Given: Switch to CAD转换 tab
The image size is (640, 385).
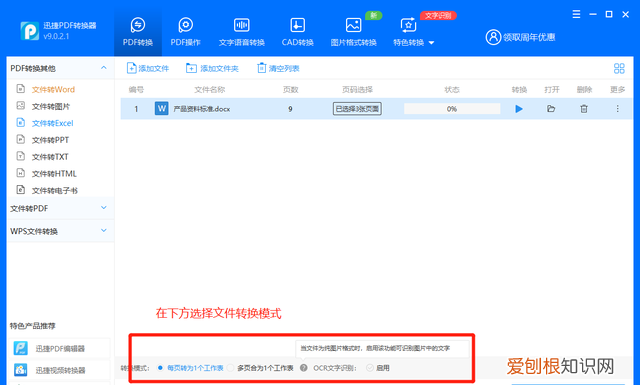Looking at the screenshot, I should pyautogui.click(x=298, y=32).
